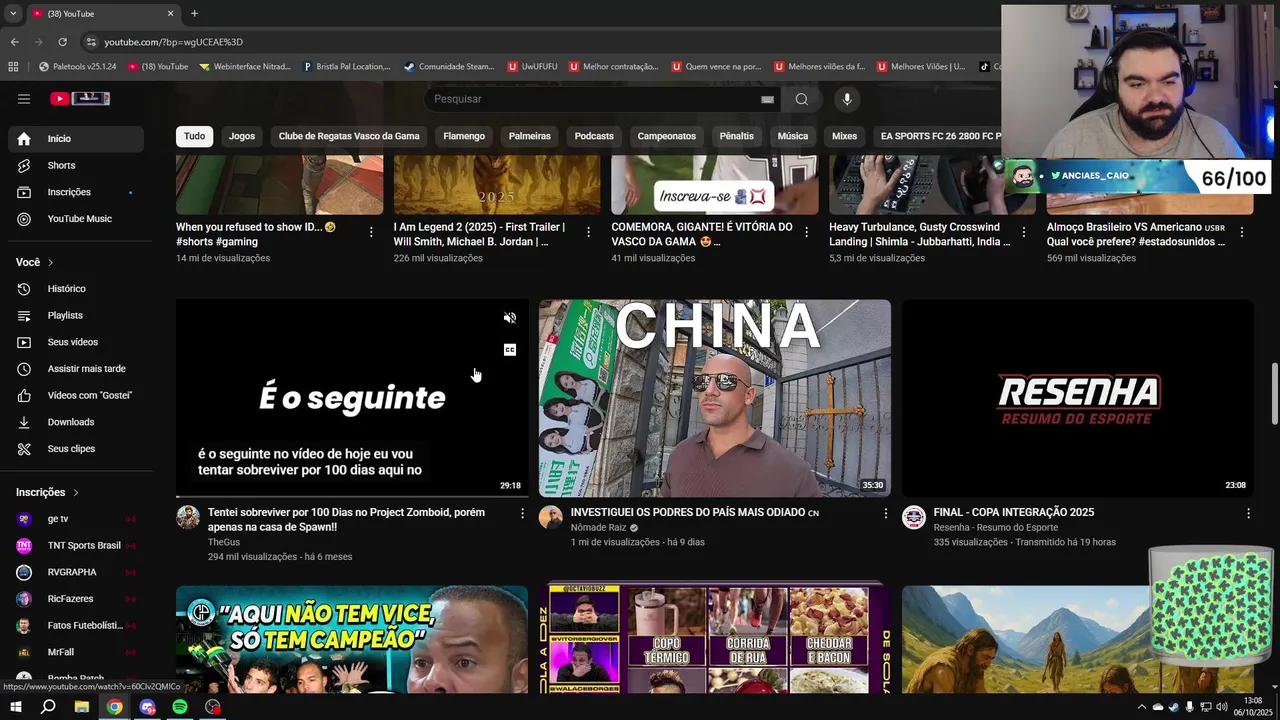The width and height of the screenshot is (1280, 720).
Task: Select the Tudo filter chip
Action: point(194,136)
